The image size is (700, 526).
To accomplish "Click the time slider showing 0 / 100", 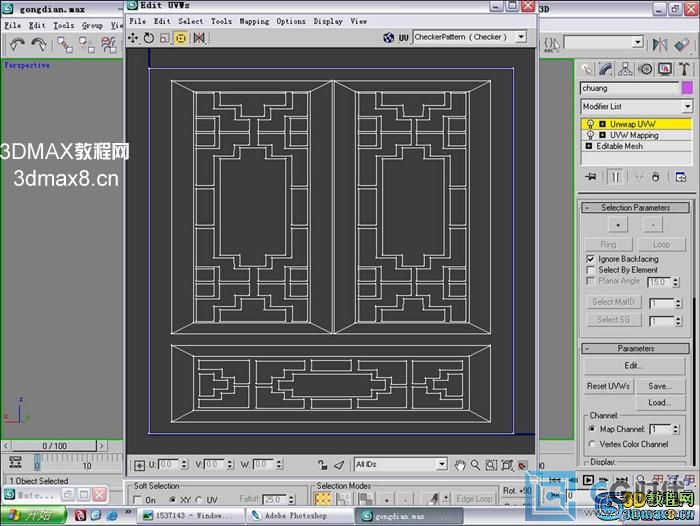I will [54, 446].
